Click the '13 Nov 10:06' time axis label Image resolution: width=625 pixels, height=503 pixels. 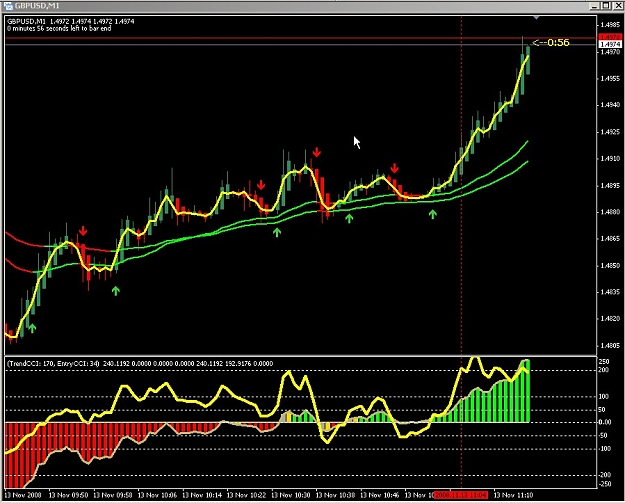pyautogui.click(x=157, y=495)
